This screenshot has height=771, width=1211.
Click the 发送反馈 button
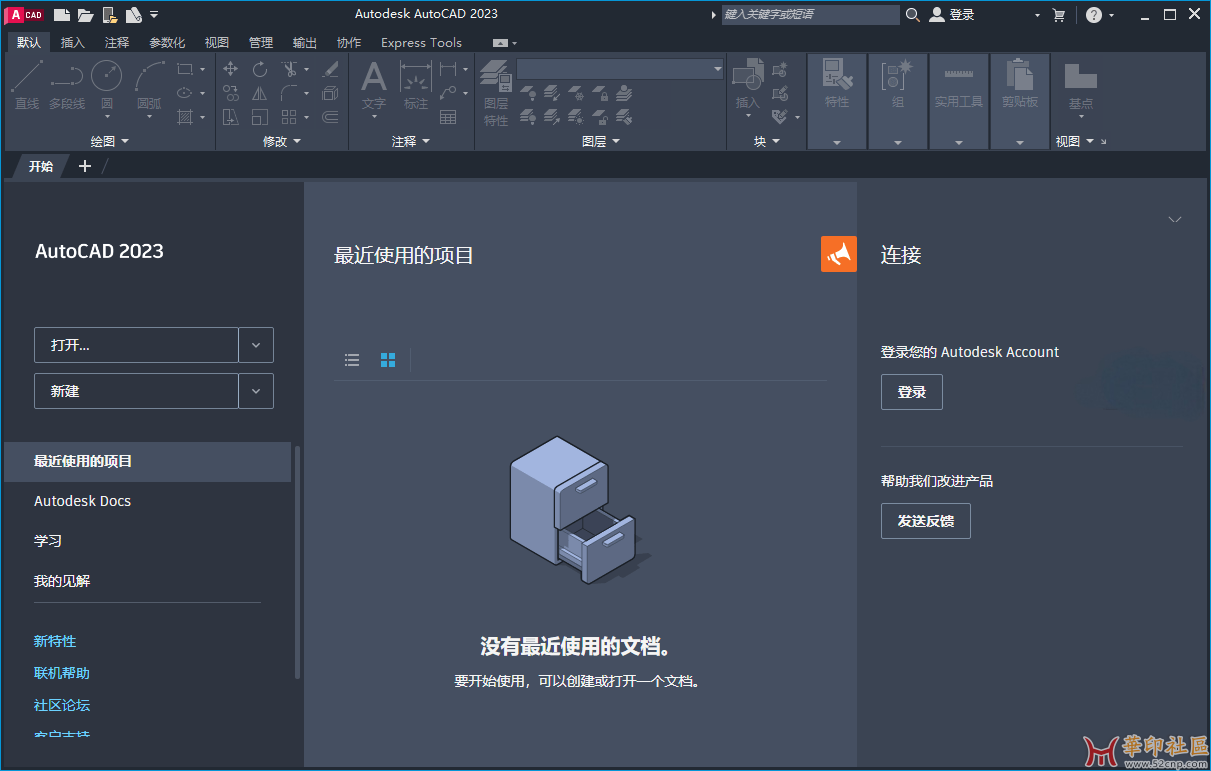click(x=925, y=521)
